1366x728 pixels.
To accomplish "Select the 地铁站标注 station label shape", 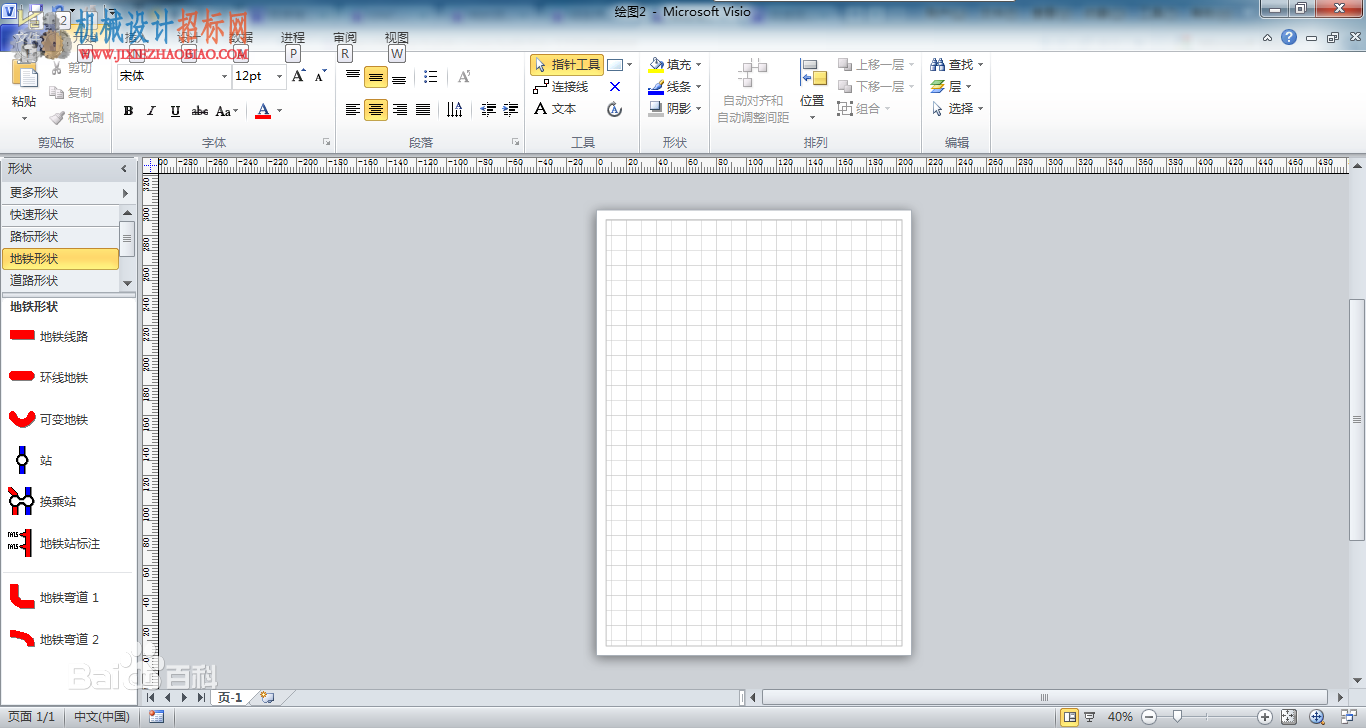I will (55, 544).
